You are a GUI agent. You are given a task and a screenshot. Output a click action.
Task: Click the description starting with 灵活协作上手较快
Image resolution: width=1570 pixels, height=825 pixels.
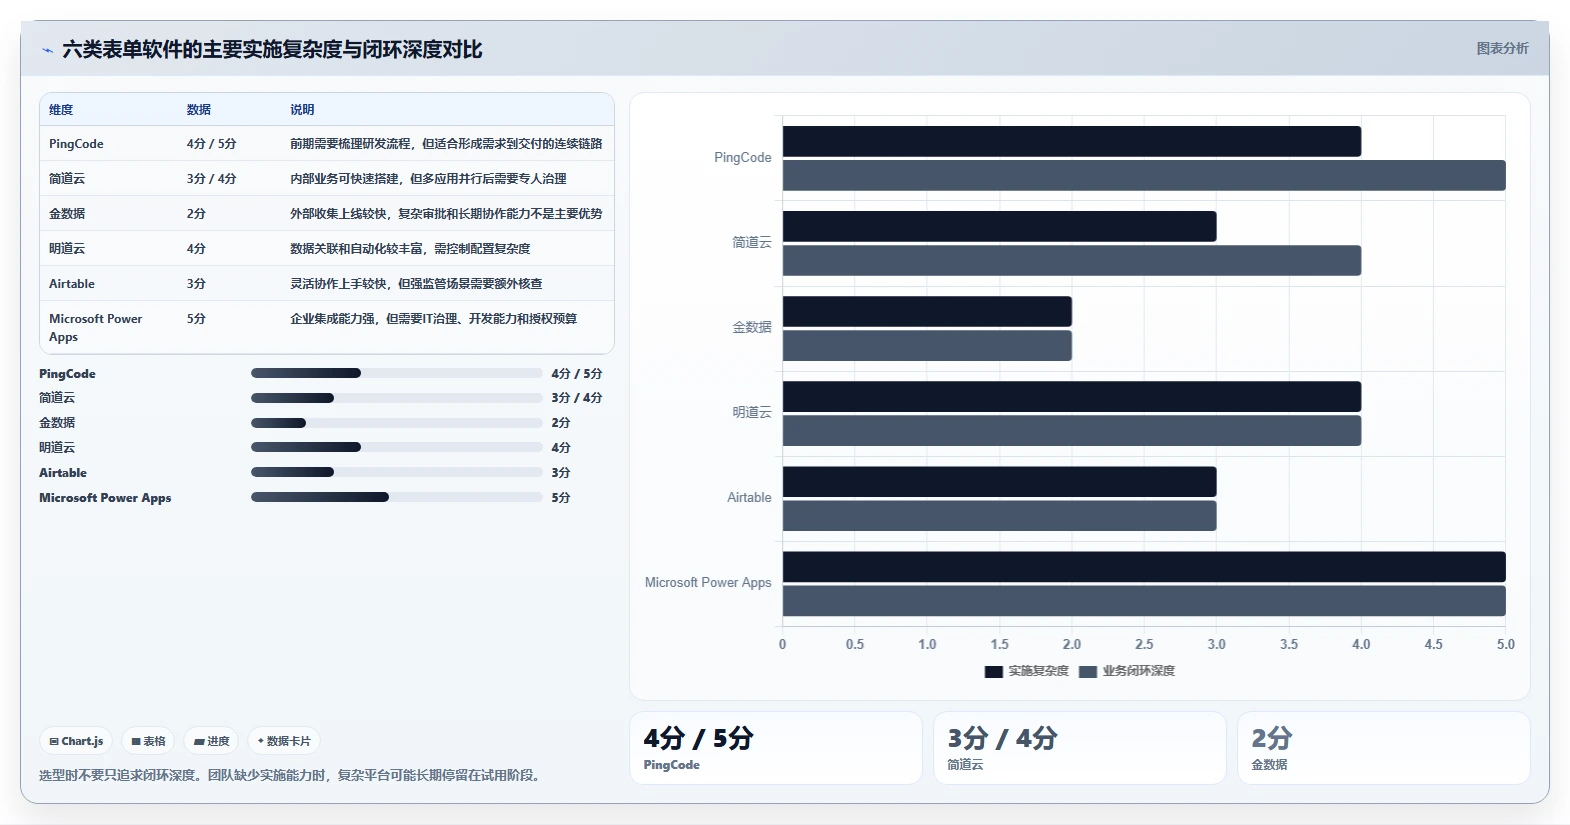pyautogui.click(x=416, y=284)
